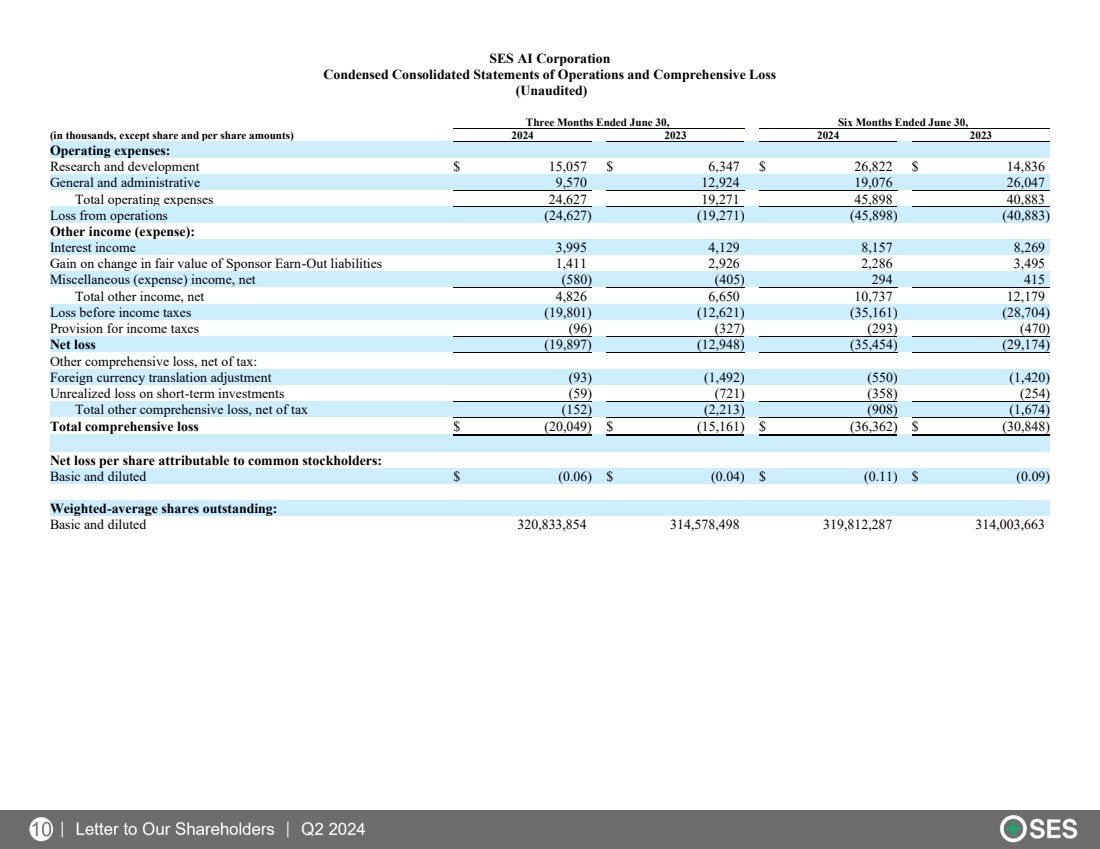The image size is (1100, 849).
Task: Select the 'Total comprehensive loss' row label
Action: tap(124, 427)
